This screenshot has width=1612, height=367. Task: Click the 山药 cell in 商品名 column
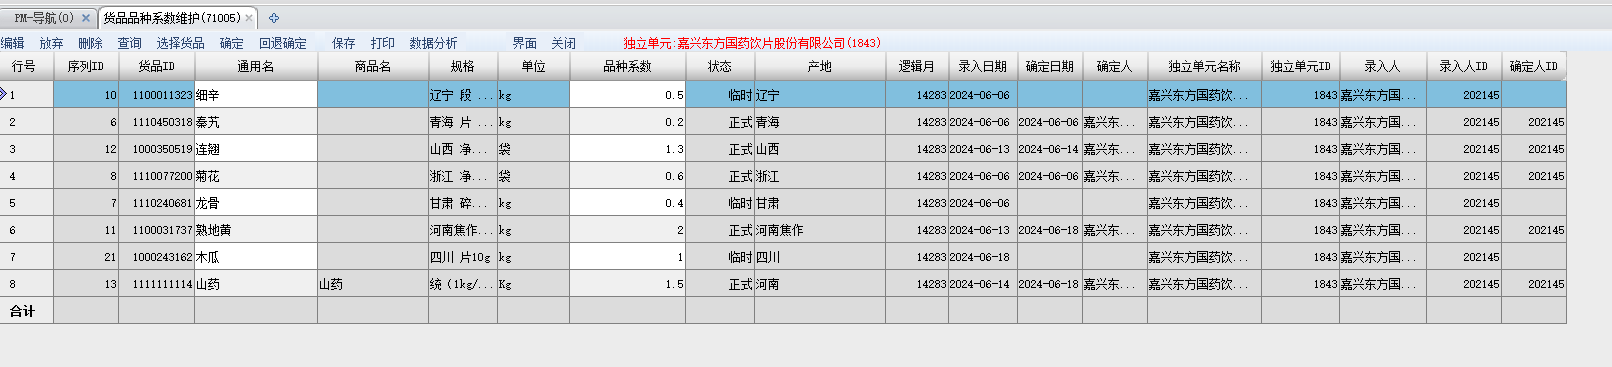pos(373,284)
